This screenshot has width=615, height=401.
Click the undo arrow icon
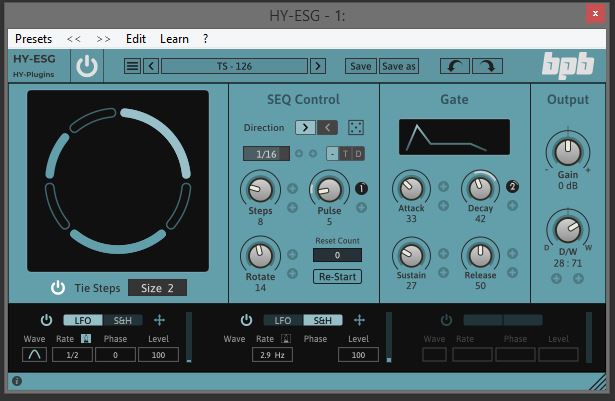click(455, 66)
